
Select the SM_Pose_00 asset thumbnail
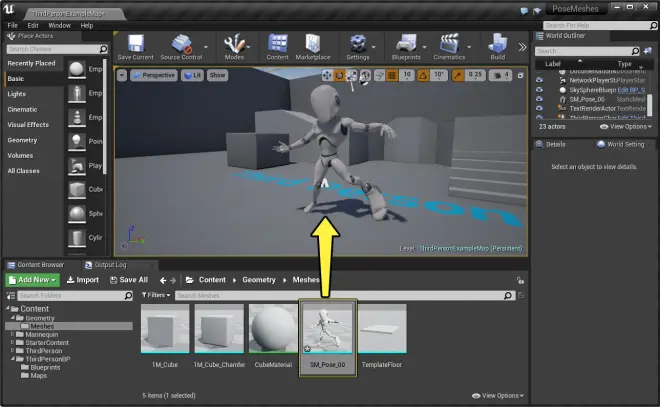point(328,329)
